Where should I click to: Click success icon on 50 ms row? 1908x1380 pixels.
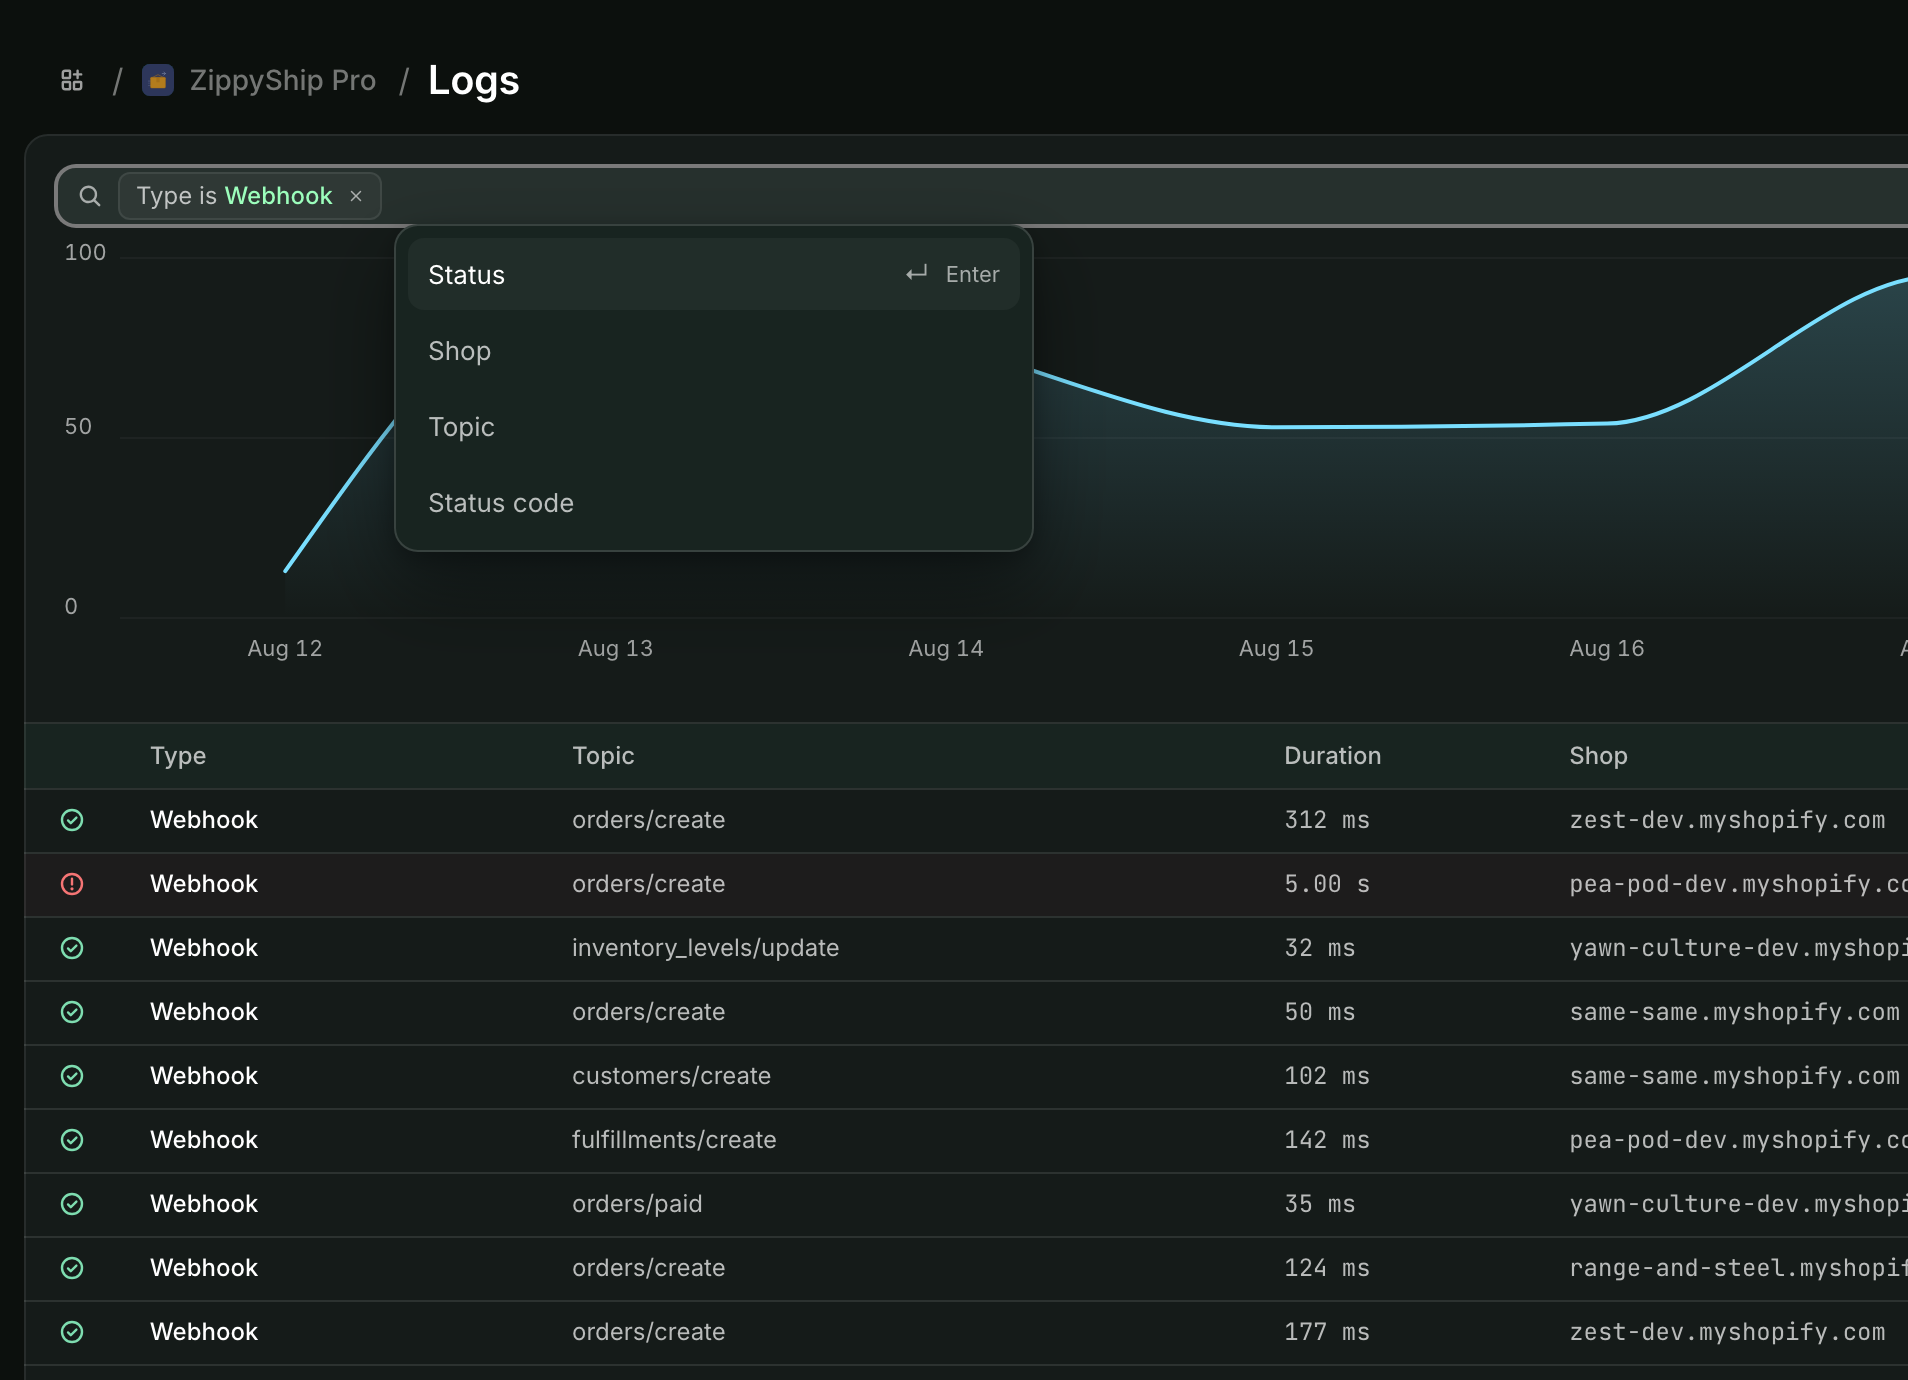[72, 1012]
